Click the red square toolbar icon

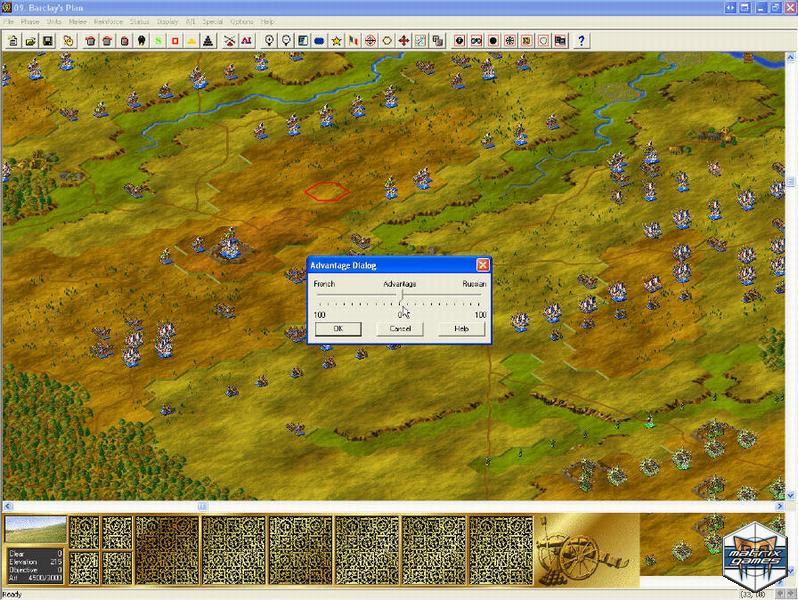(175, 41)
